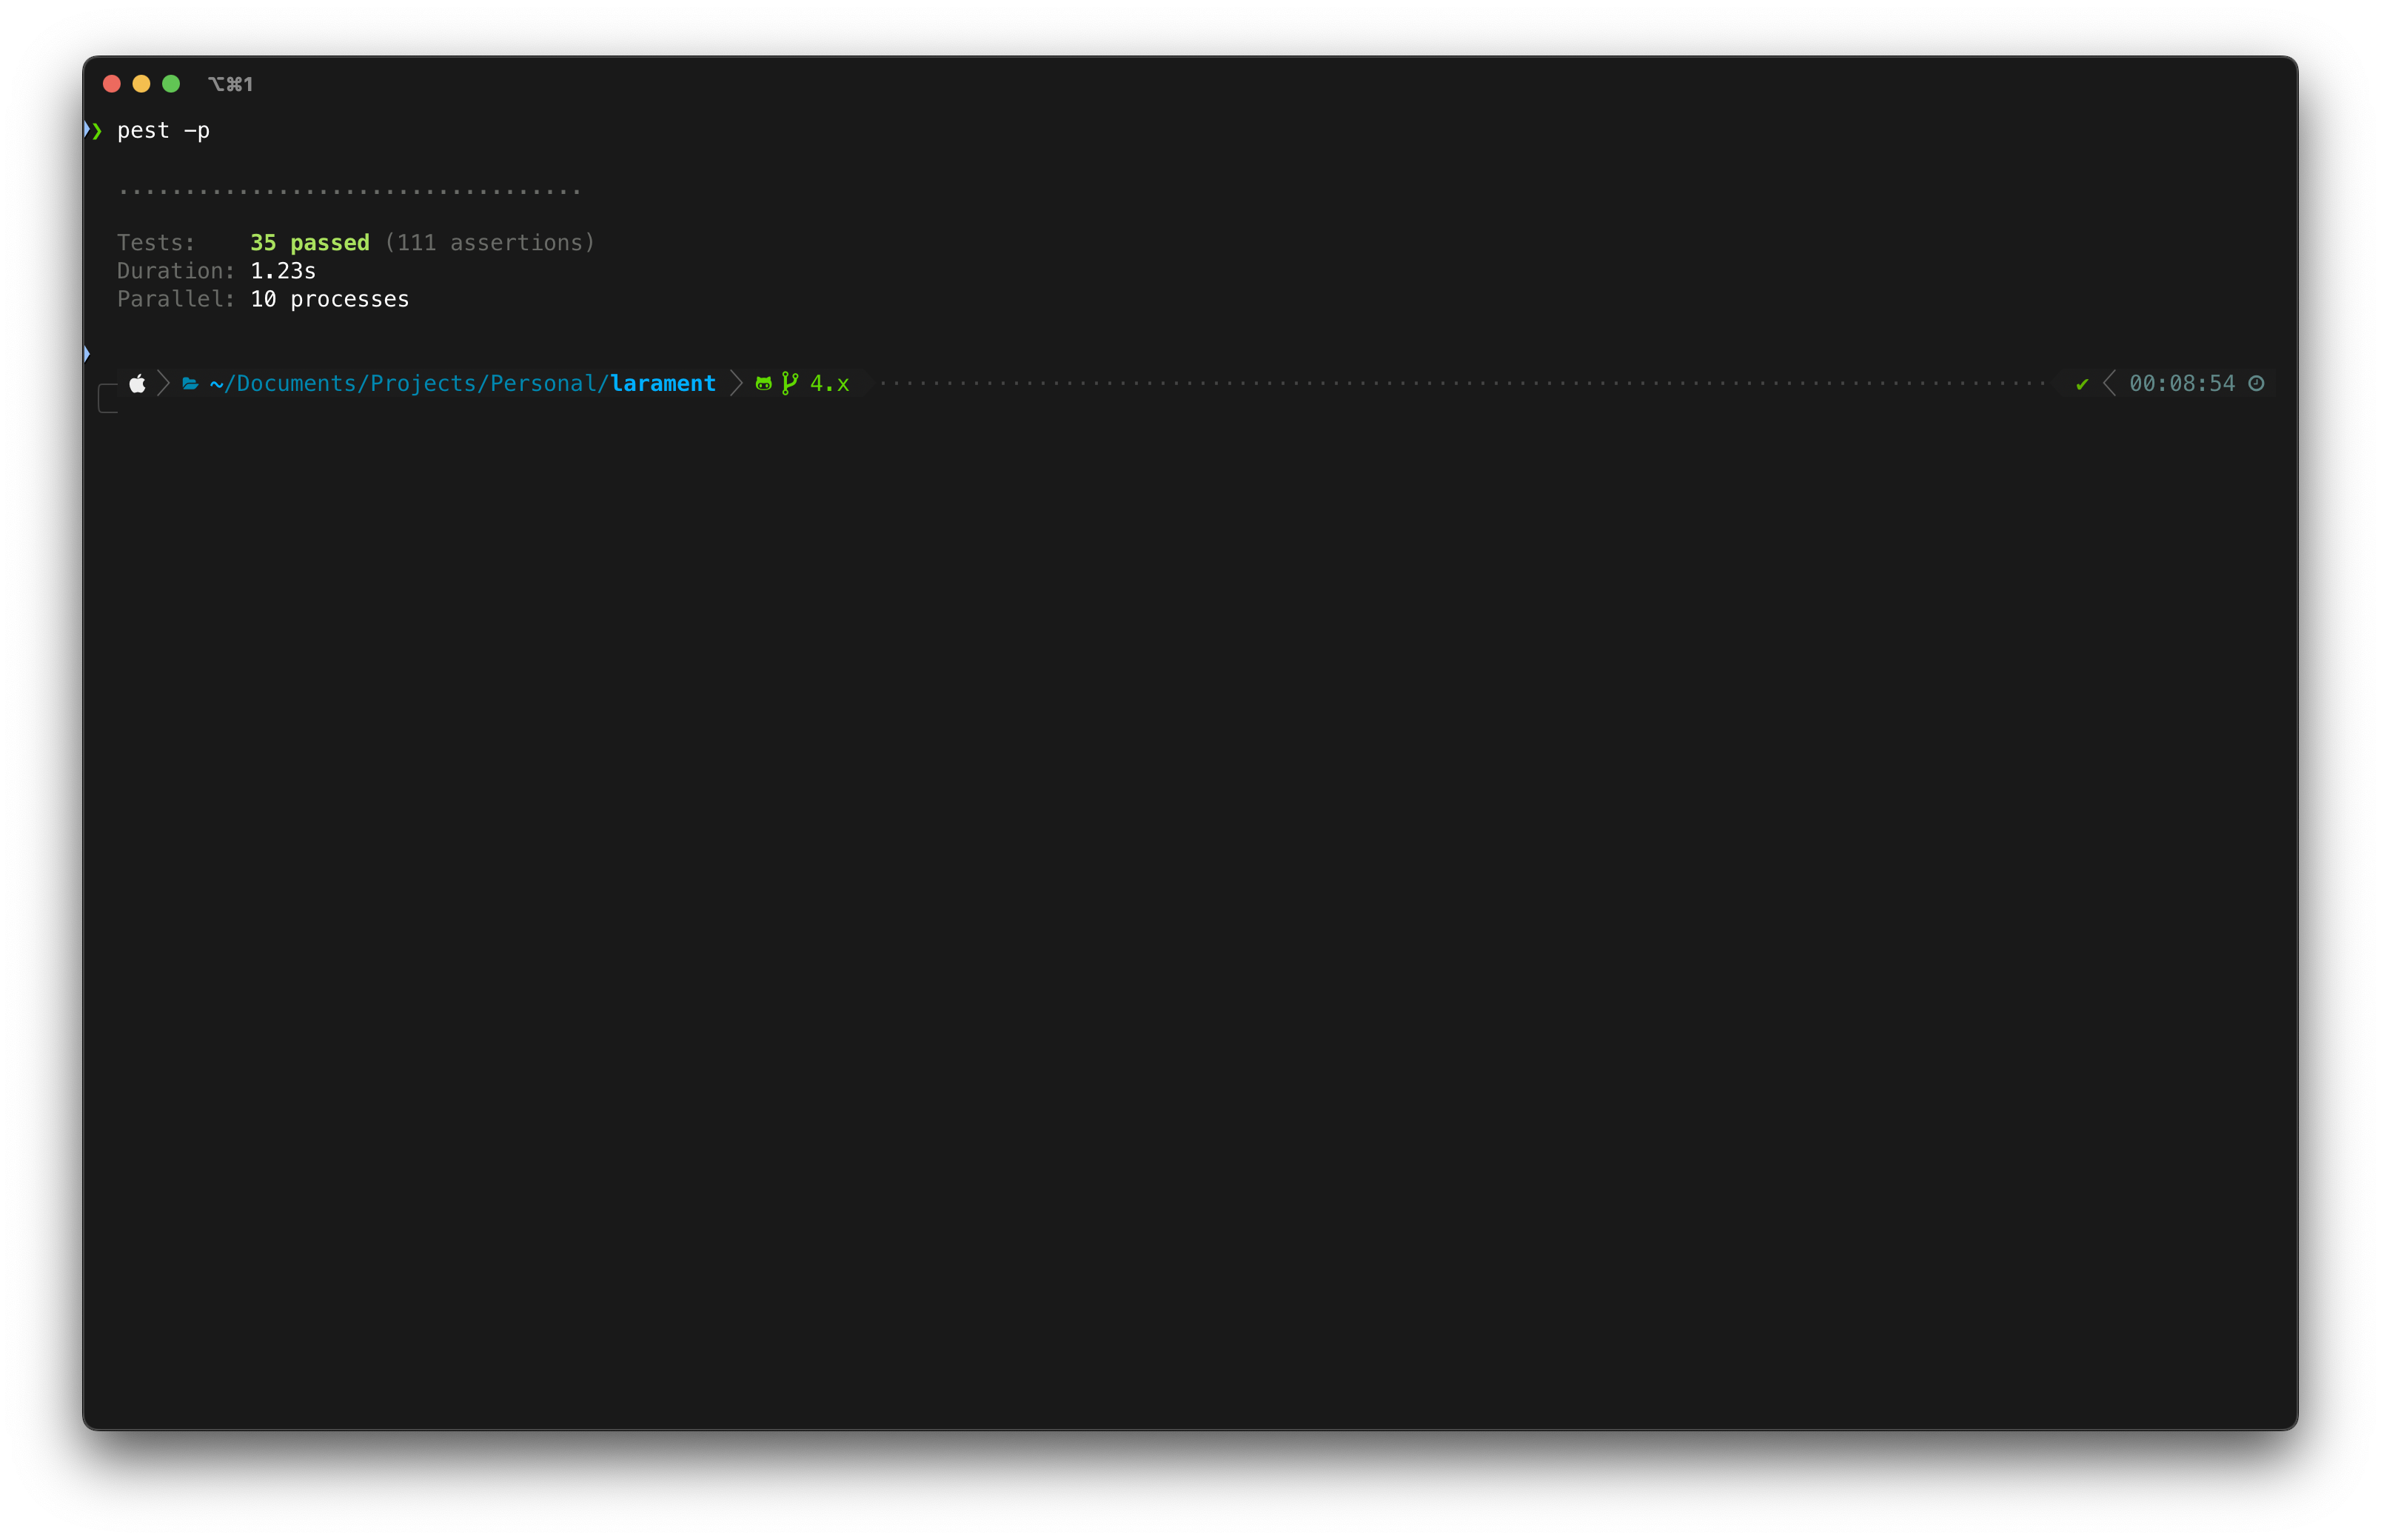Click the git branch icon
This screenshot has height=1540, width=2381.
(790, 383)
